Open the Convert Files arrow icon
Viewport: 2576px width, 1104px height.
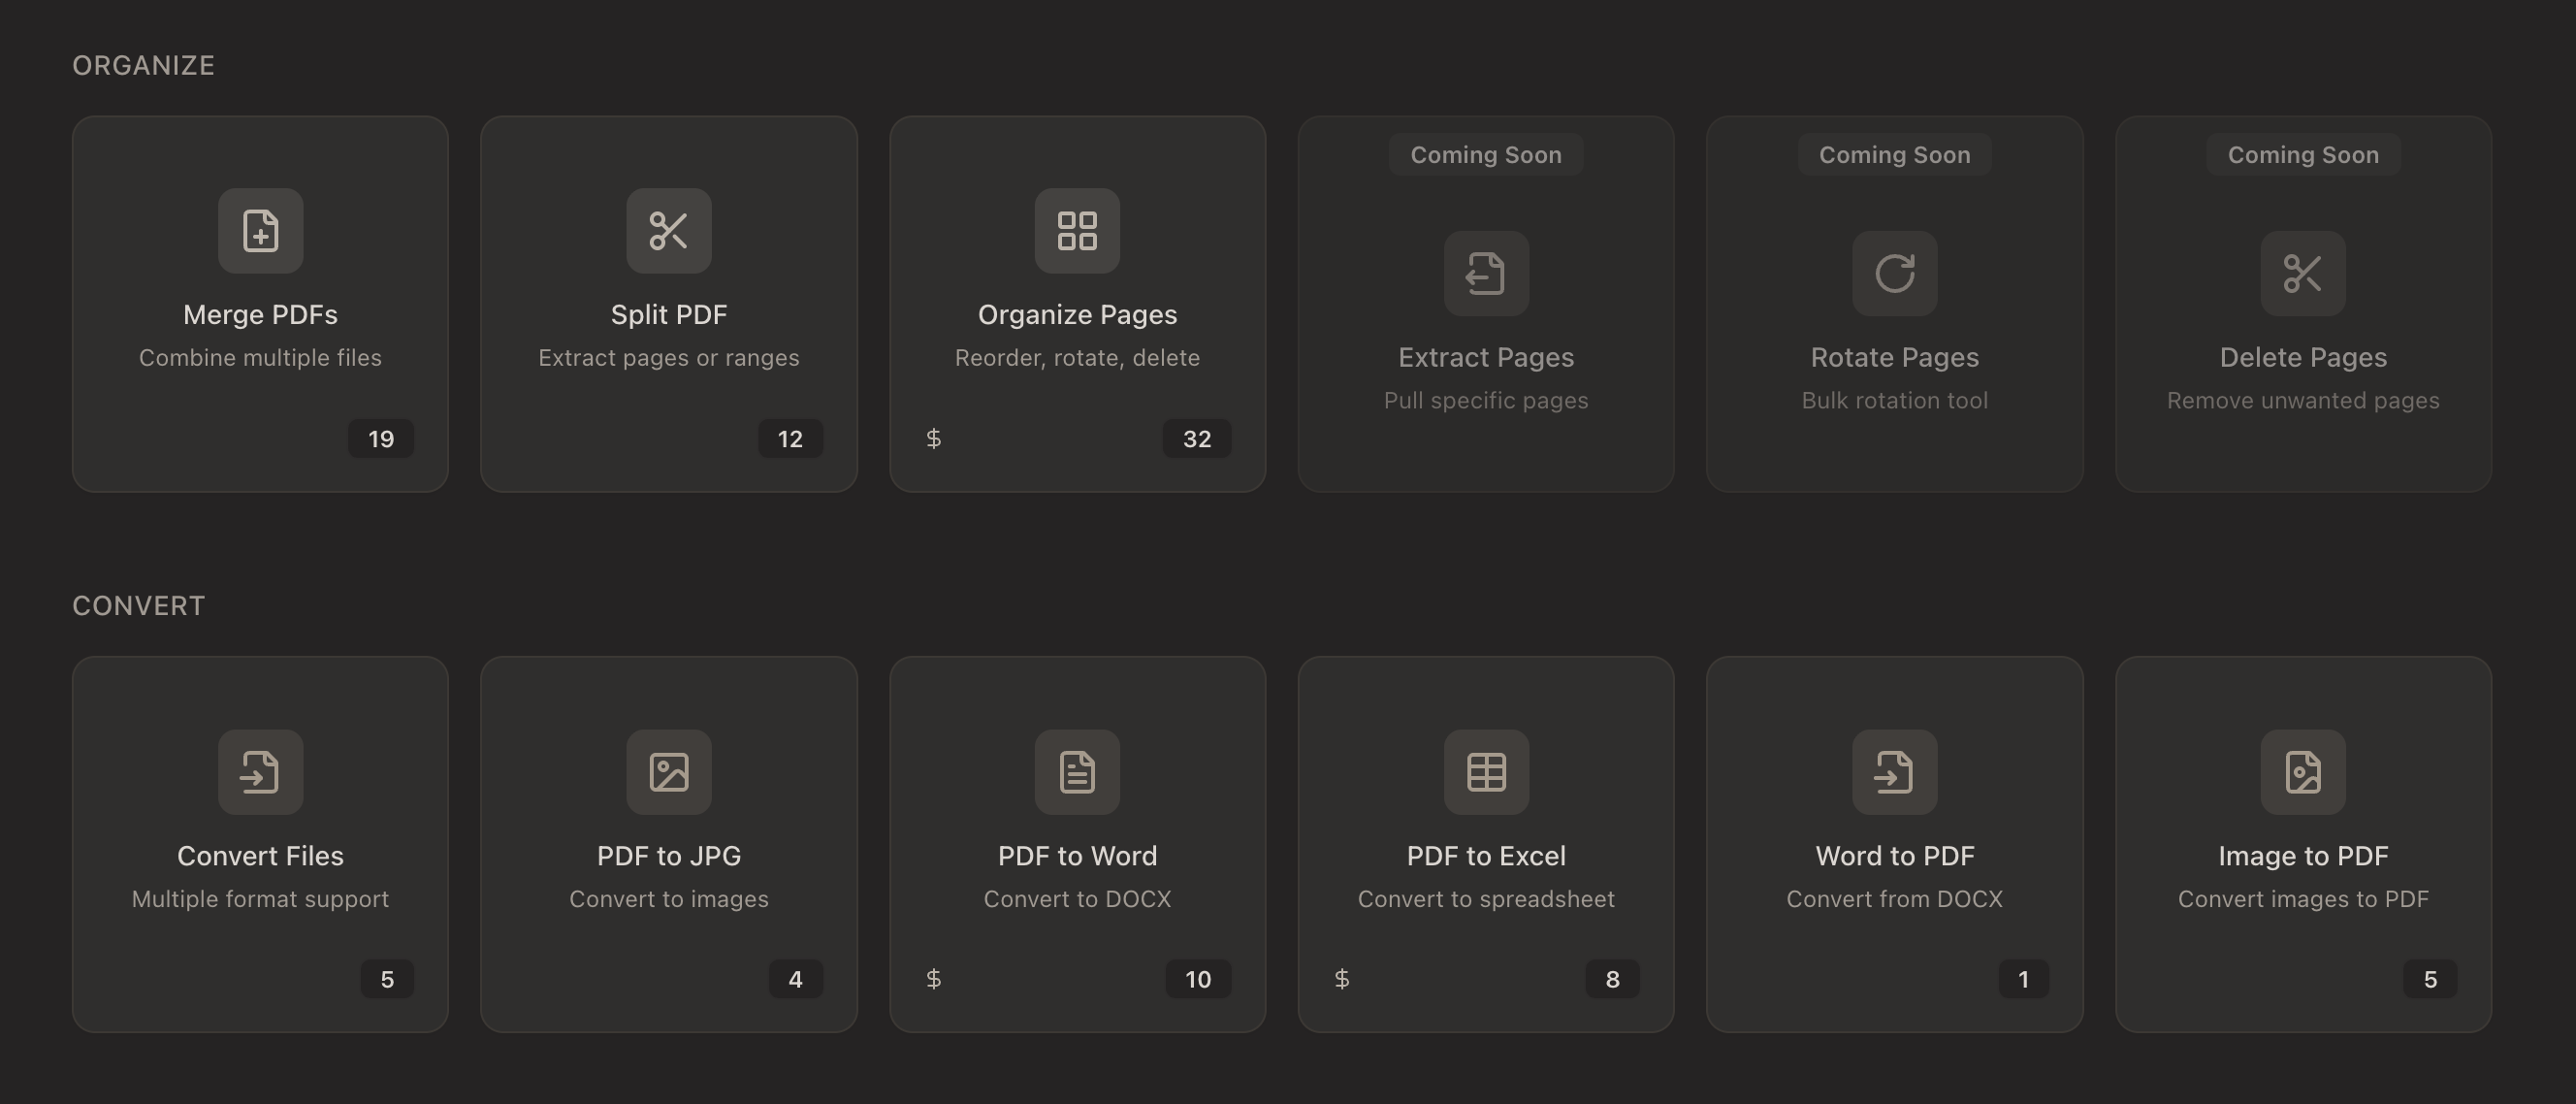pyautogui.click(x=260, y=772)
